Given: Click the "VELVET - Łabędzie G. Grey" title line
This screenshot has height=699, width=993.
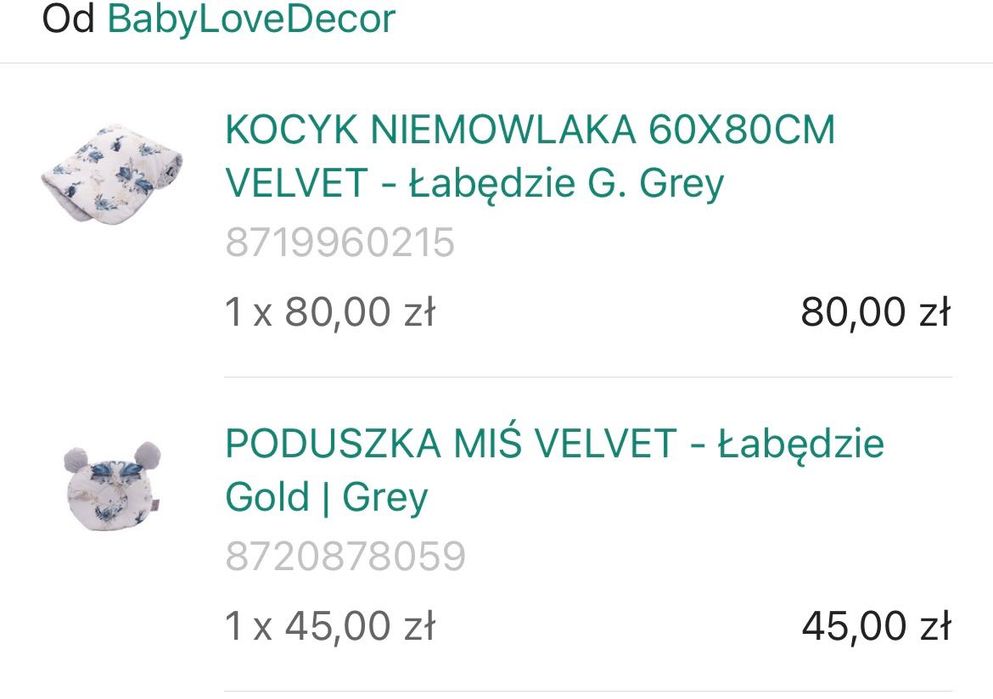Looking at the screenshot, I should pyautogui.click(x=474, y=184).
